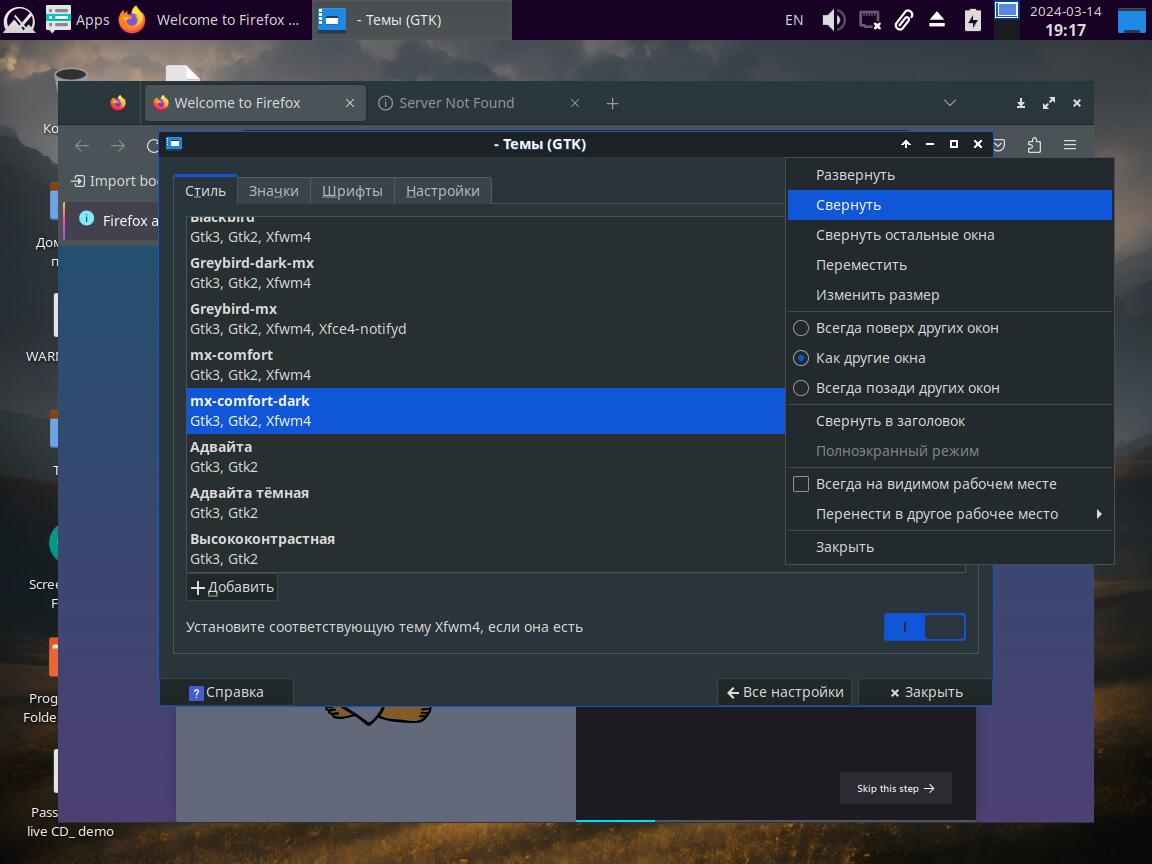Switch to the Стиль tab
Viewport: 1152px width, 864px height.
205,190
